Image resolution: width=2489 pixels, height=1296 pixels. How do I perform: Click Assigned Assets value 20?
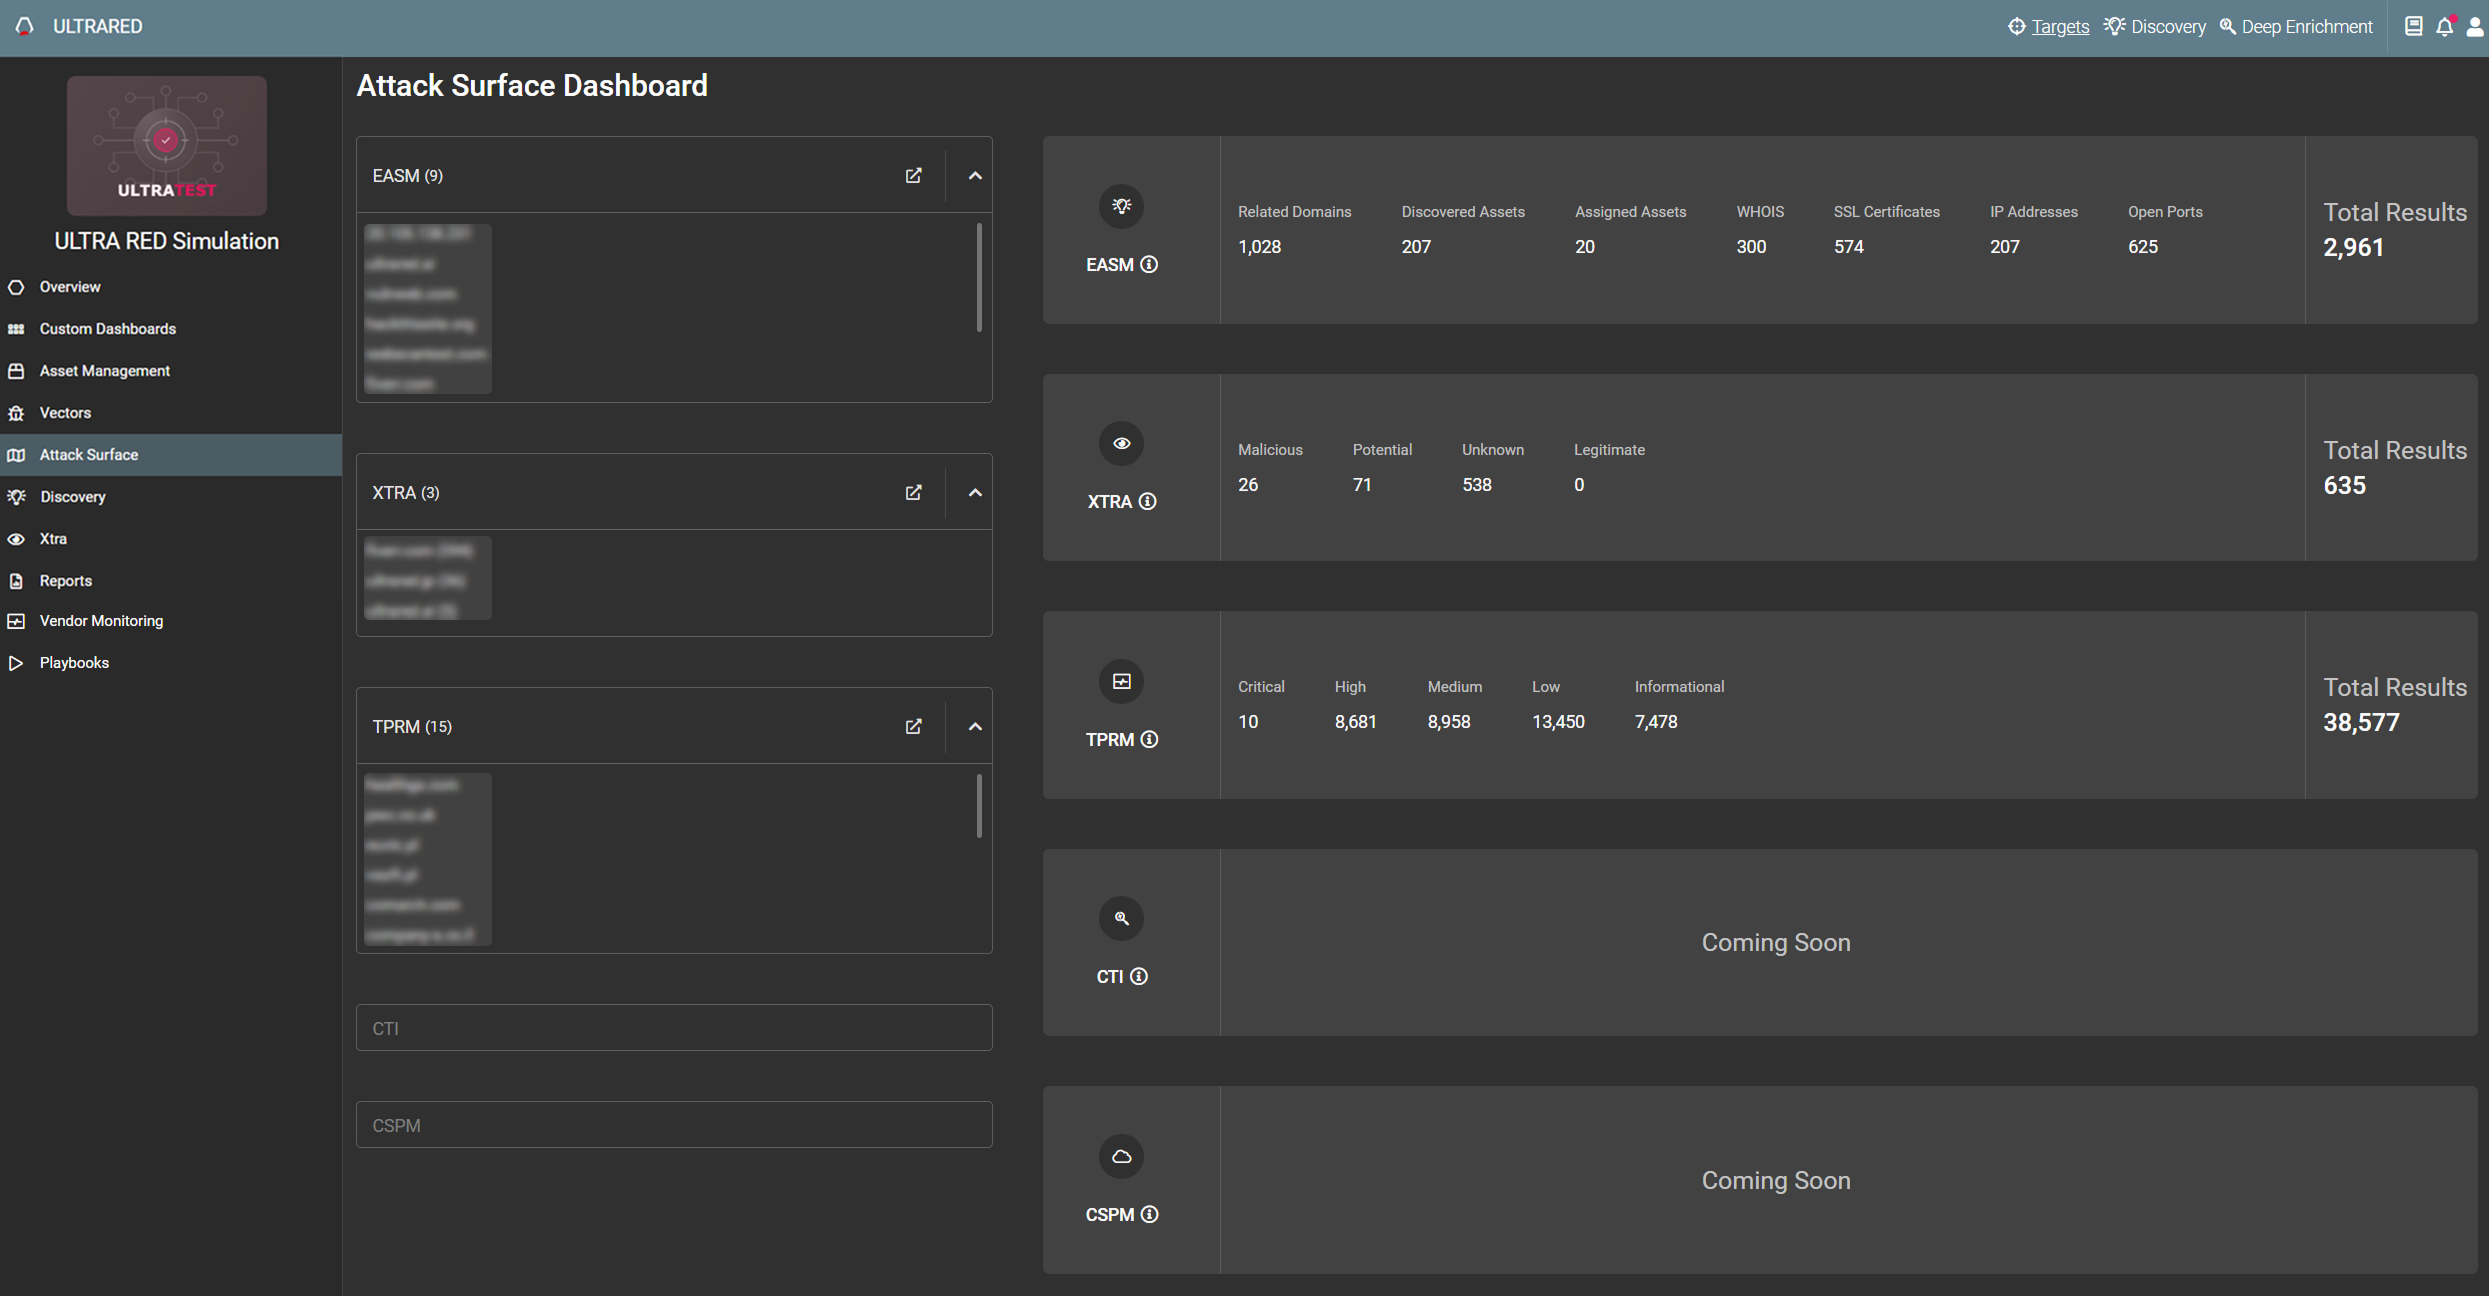click(1585, 247)
